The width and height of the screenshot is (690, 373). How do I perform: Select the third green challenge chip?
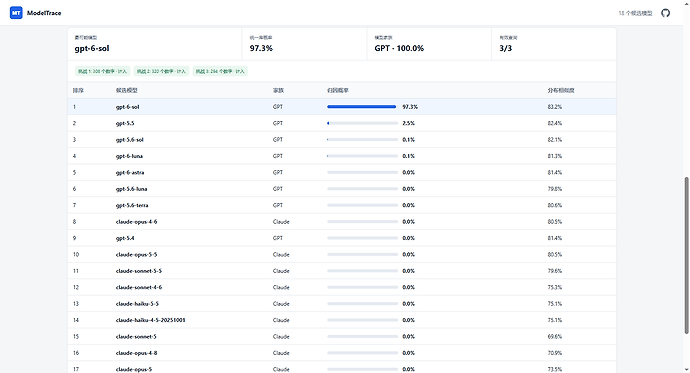[x=220, y=71]
